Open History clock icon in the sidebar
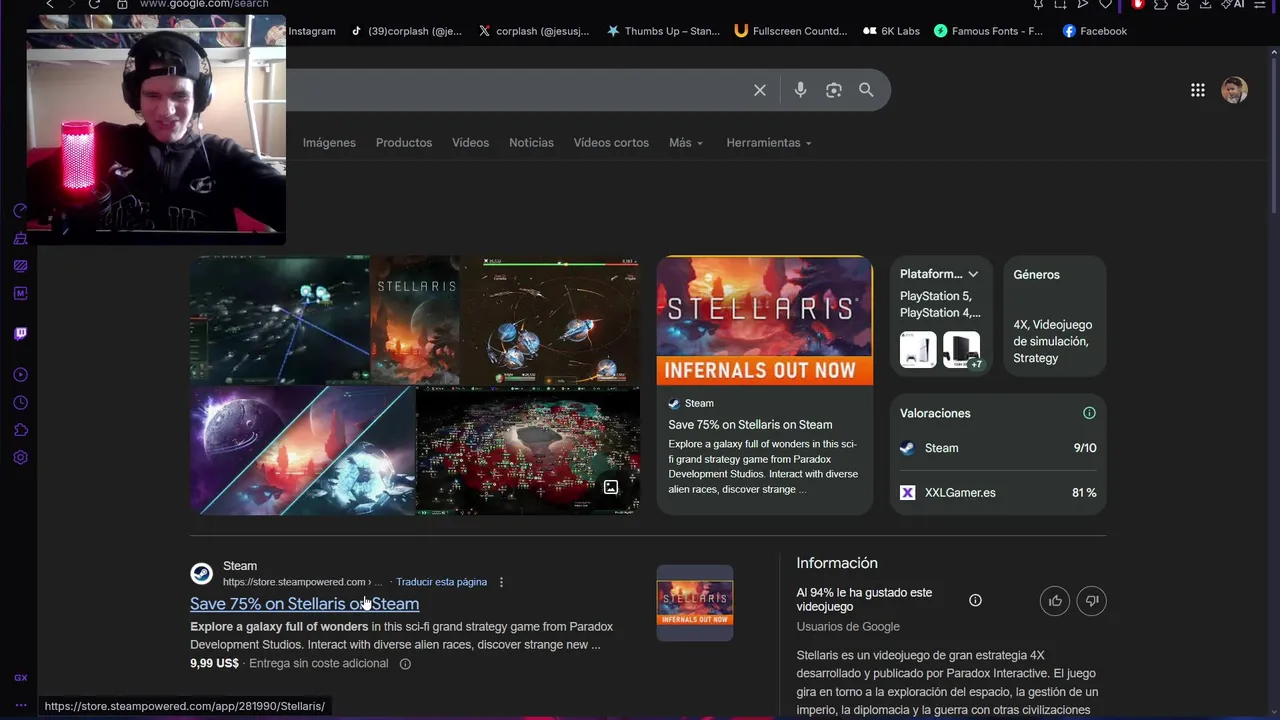Screen dimensions: 1280x720 click(20, 403)
